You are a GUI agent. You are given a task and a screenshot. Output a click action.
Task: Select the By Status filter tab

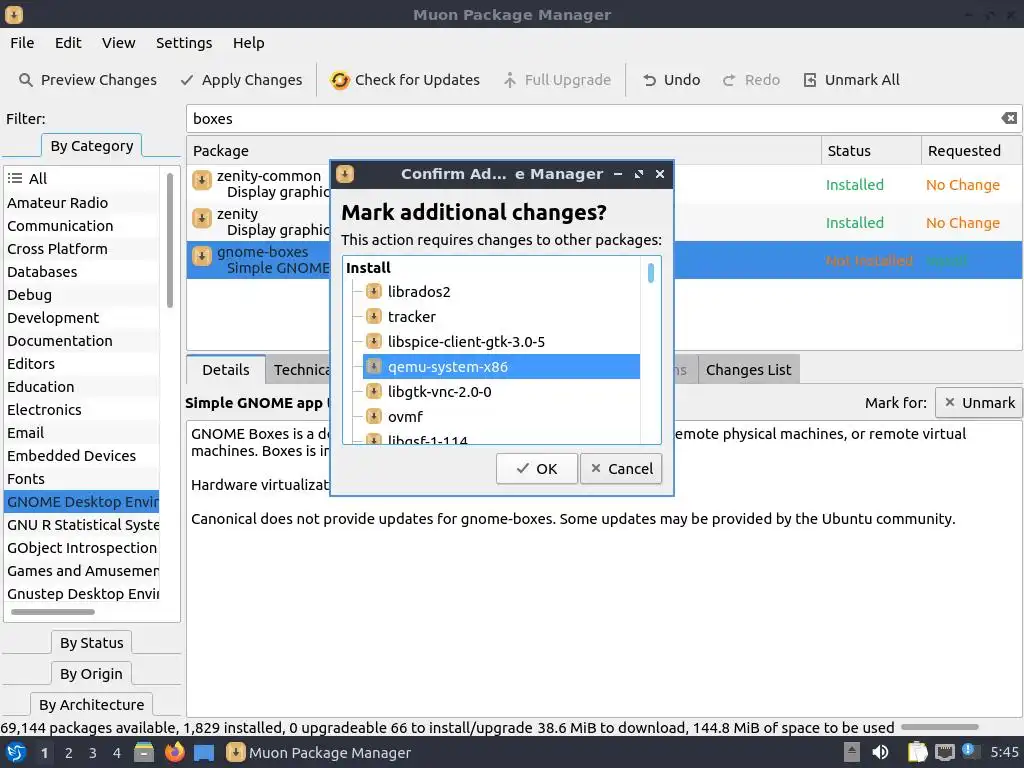coord(91,643)
